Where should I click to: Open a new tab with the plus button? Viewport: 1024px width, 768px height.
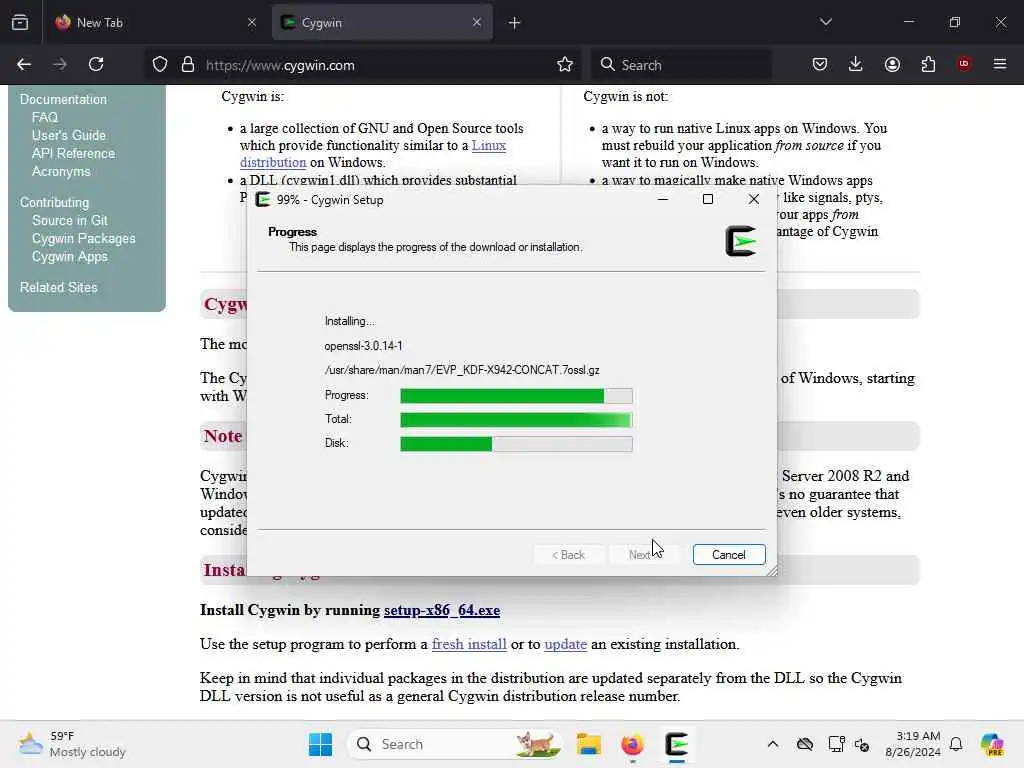tap(515, 23)
